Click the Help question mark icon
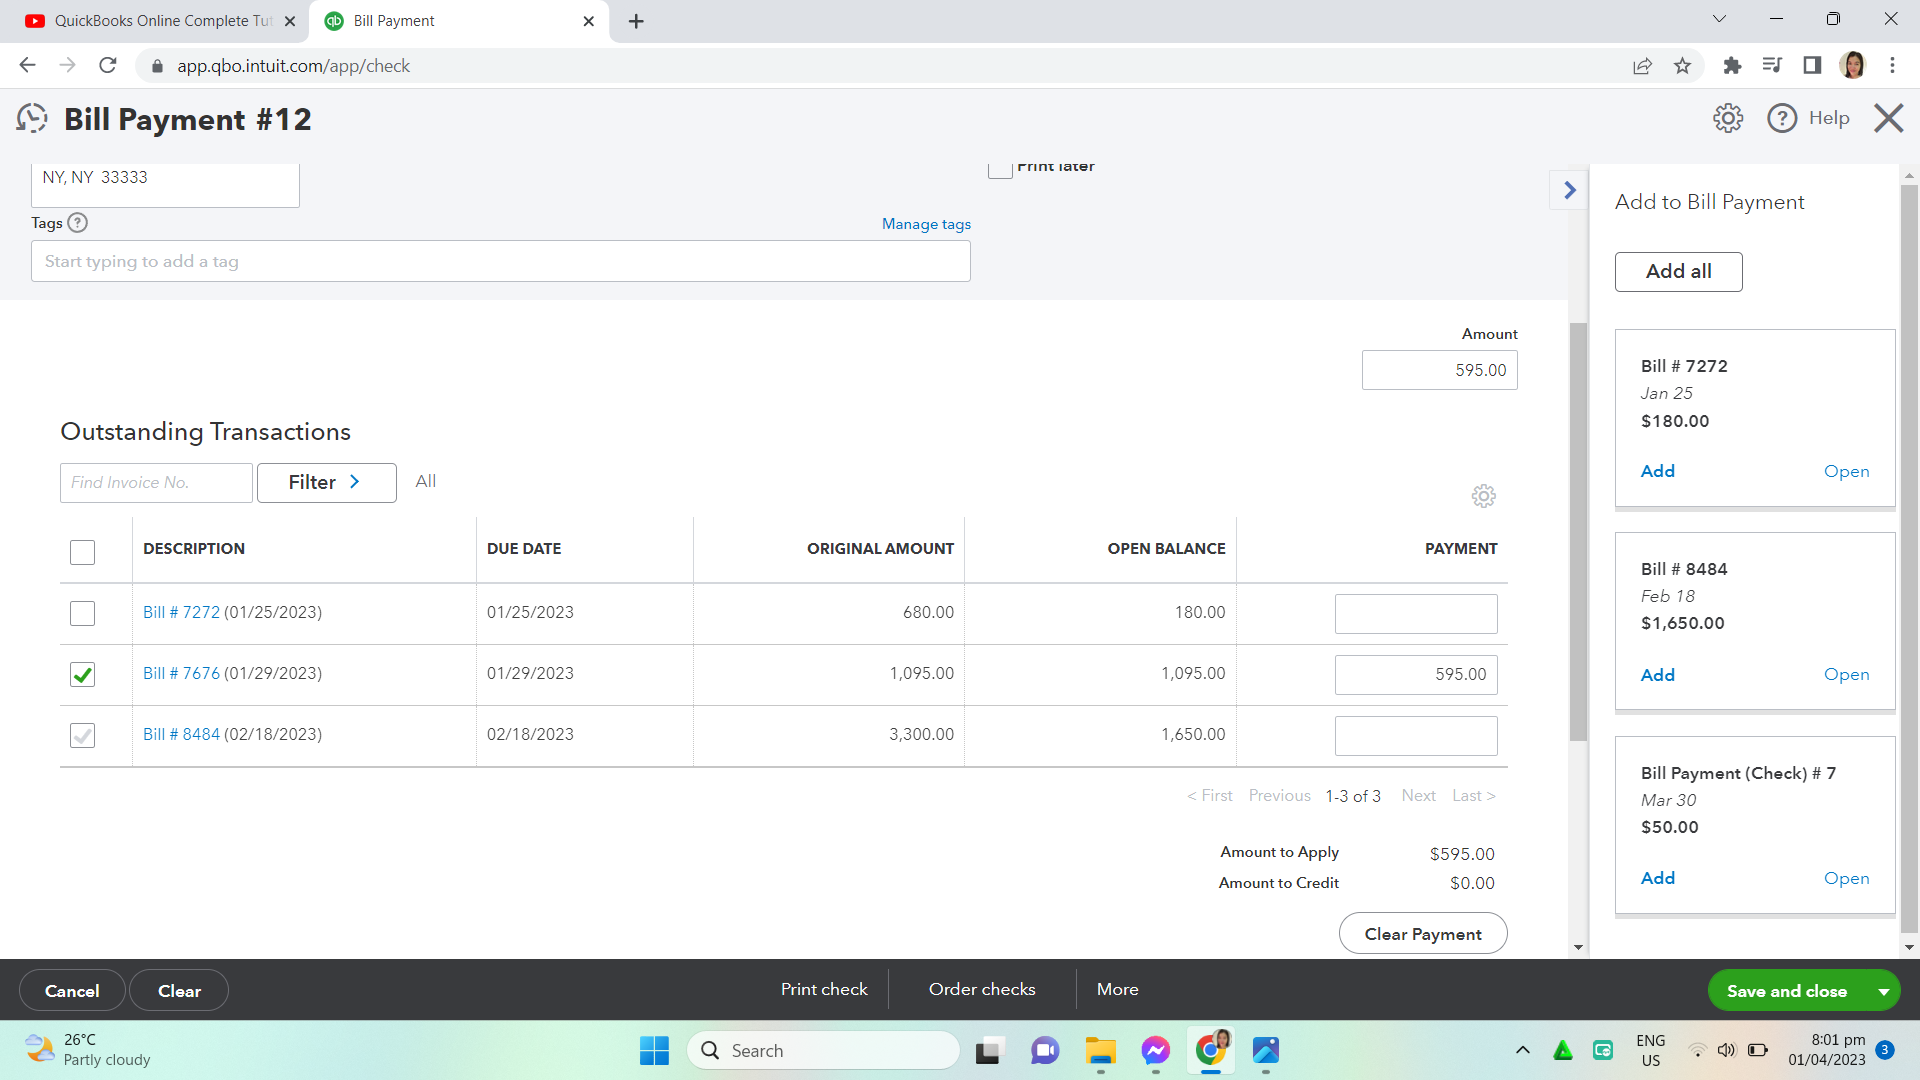The width and height of the screenshot is (1920, 1080). click(x=1782, y=118)
